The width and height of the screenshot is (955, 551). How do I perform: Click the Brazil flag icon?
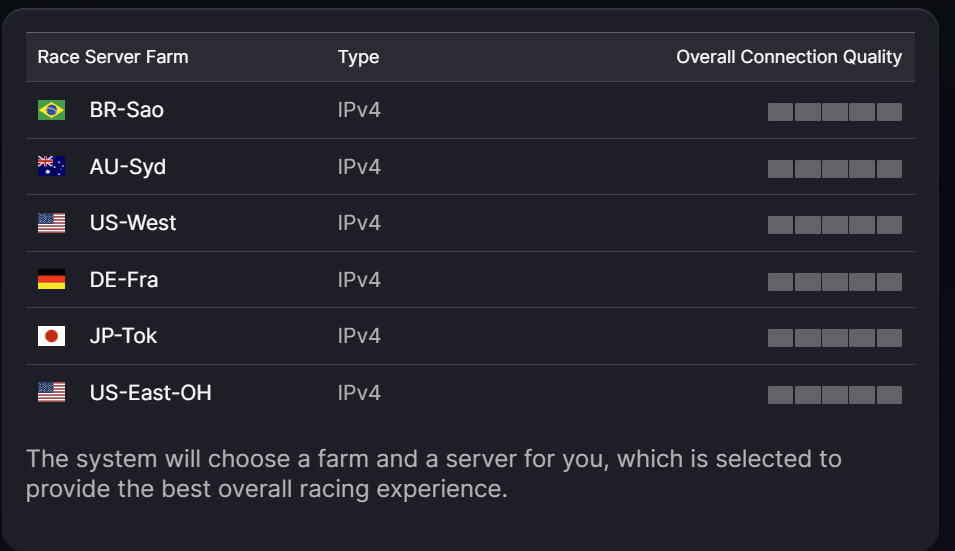[51, 110]
